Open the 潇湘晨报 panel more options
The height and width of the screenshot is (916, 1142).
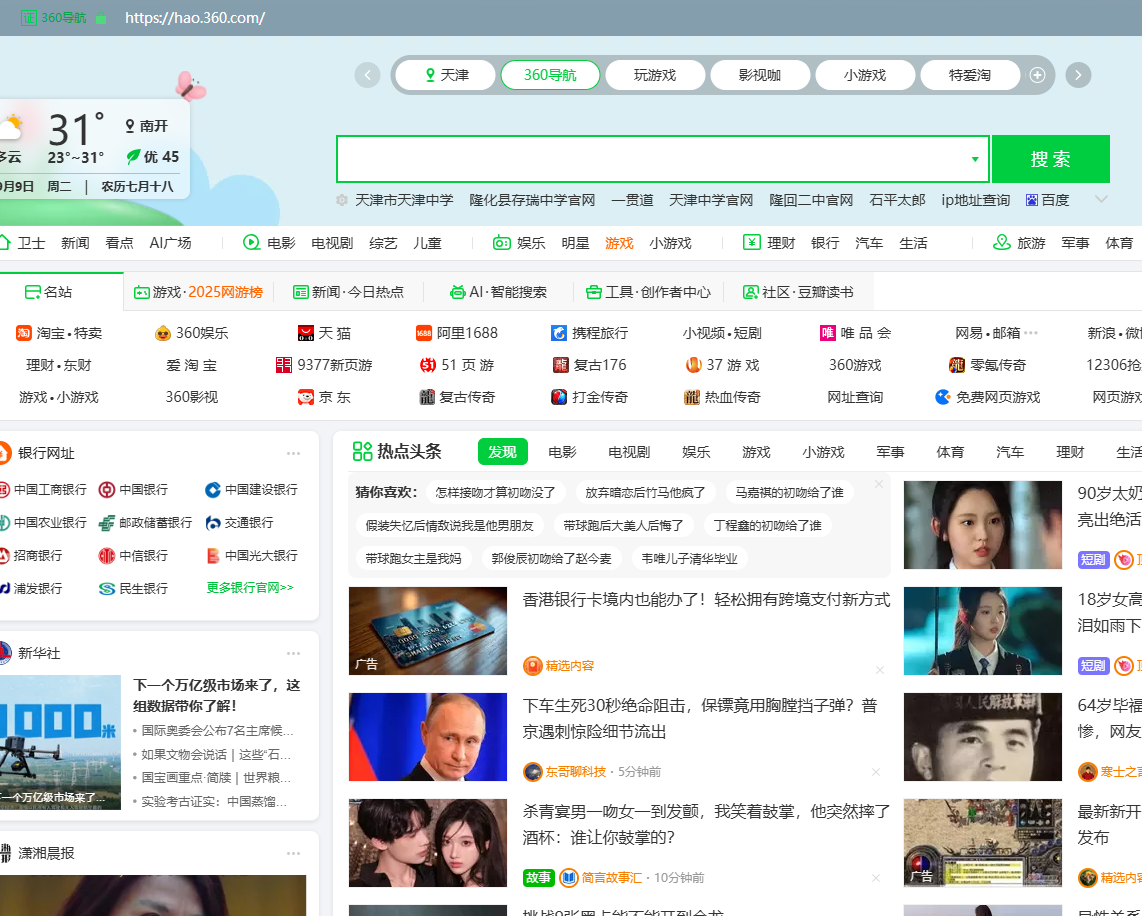coord(294,853)
